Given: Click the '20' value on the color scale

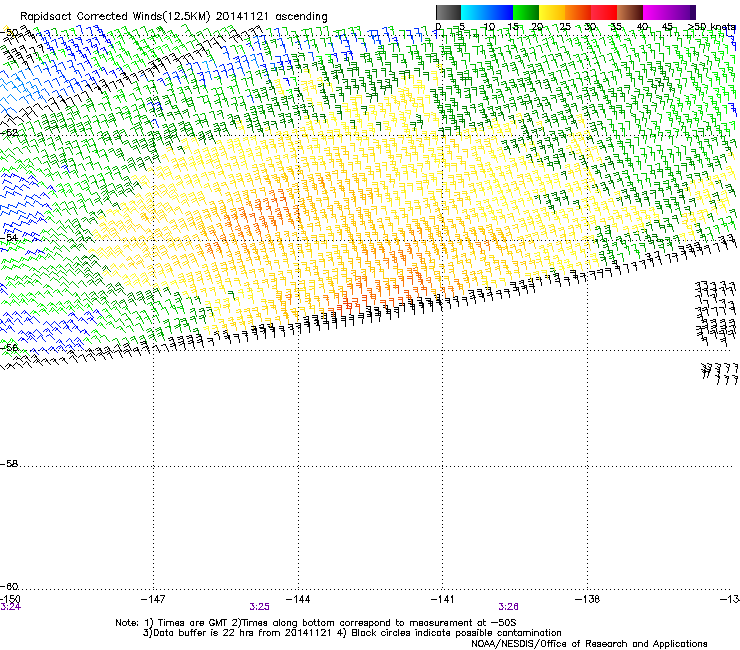Looking at the screenshot, I should (537, 27).
